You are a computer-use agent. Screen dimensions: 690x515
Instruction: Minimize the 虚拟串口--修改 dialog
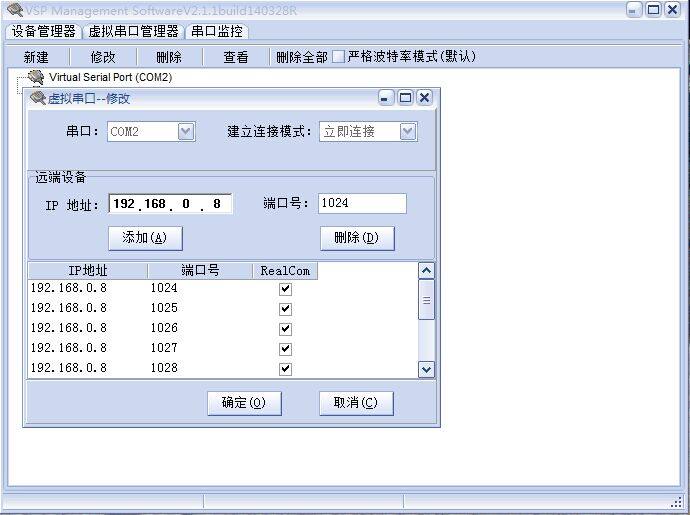(x=385, y=98)
